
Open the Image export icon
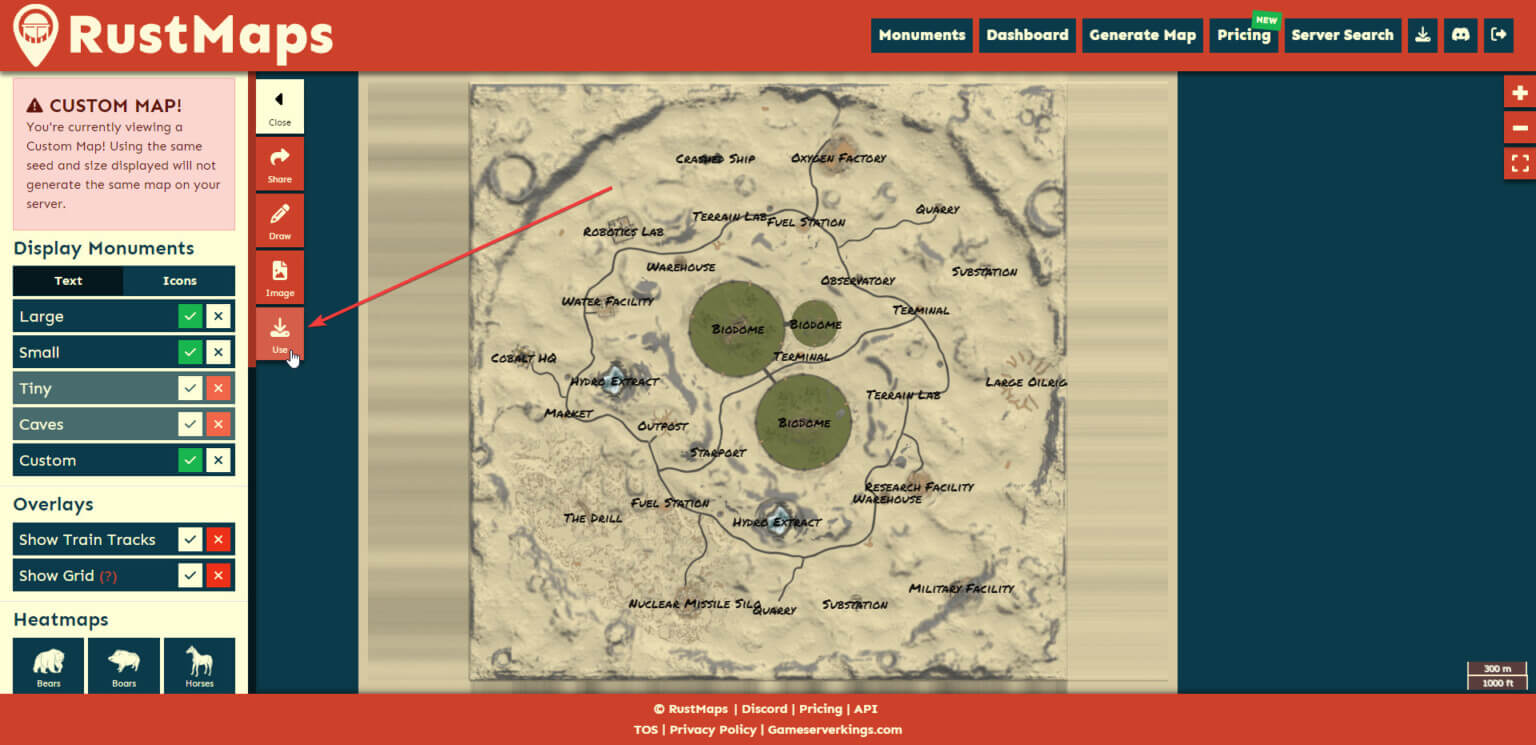[x=280, y=272]
